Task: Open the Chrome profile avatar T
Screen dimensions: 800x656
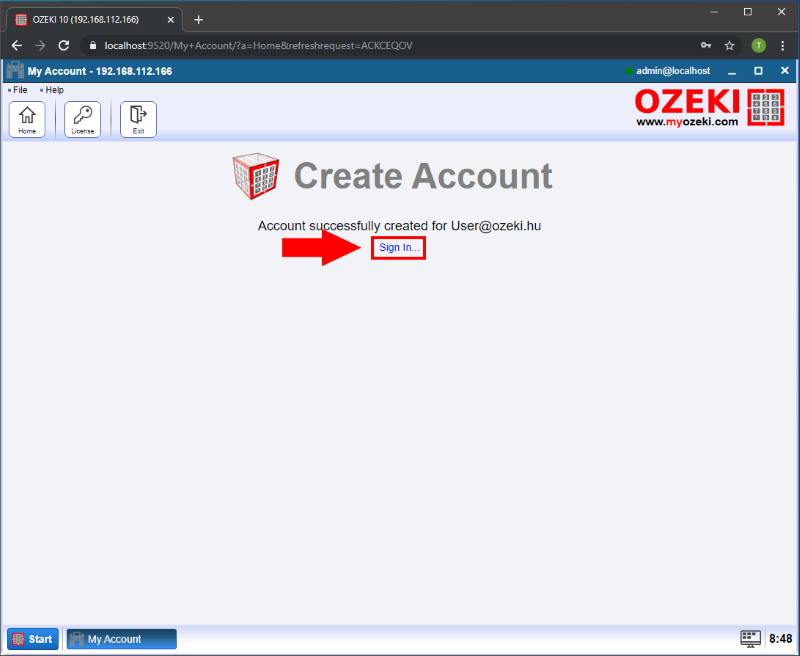Action: pos(759,46)
